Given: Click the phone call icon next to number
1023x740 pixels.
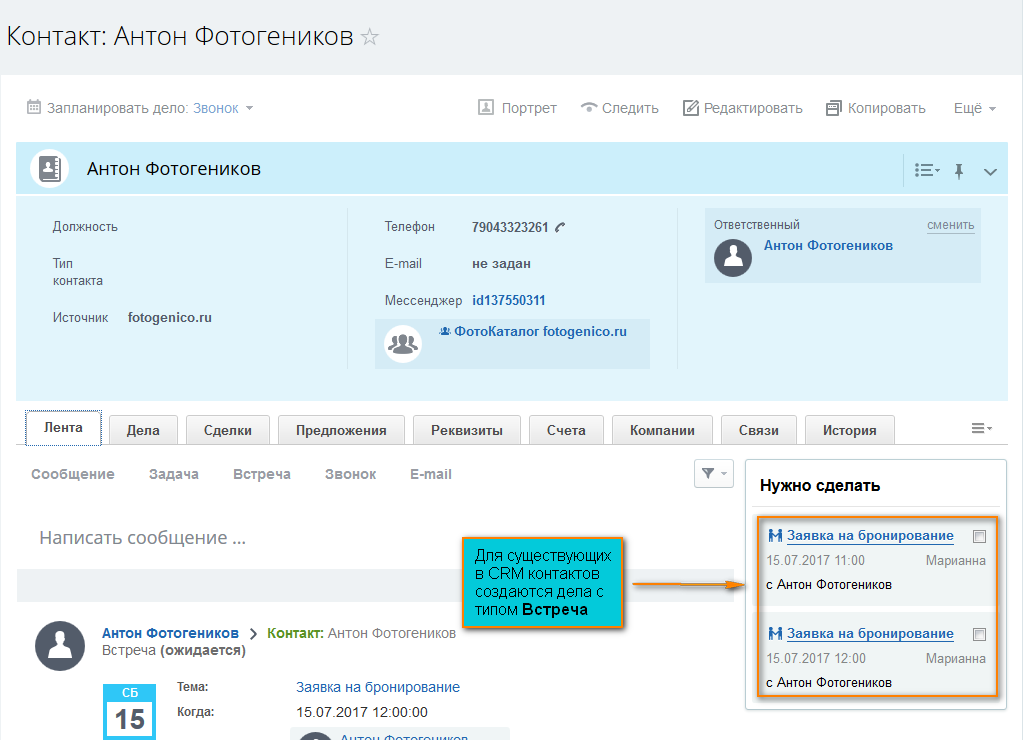Looking at the screenshot, I should click(x=560, y=227).
